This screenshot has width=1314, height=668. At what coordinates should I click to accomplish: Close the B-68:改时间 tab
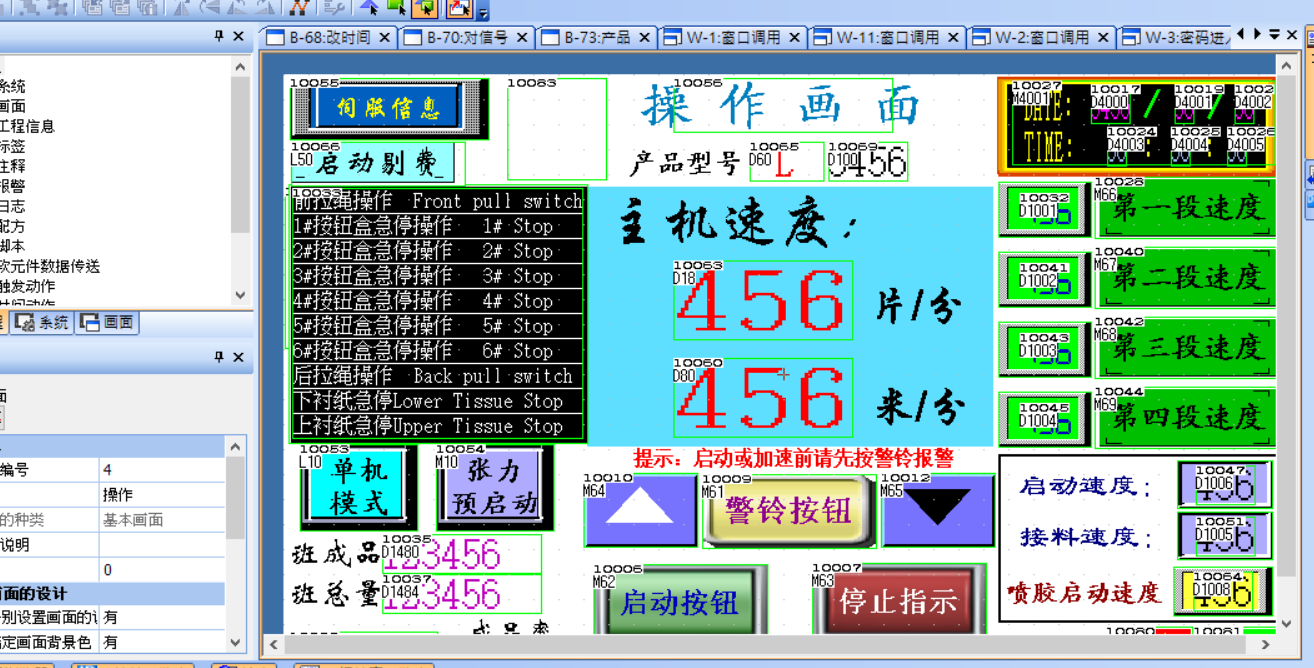click(x=385, y=37)
